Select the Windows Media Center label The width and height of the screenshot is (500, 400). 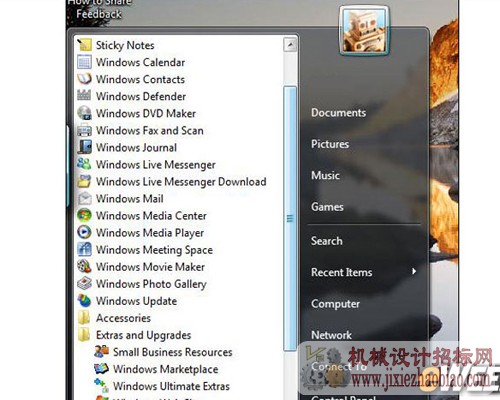pos(151,216)
